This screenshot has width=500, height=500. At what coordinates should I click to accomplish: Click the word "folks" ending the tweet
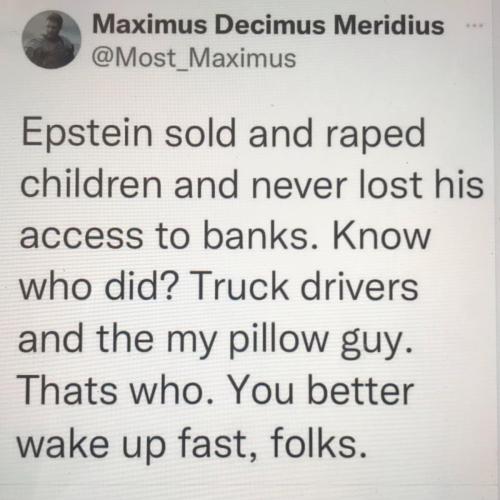coord(318,443)
